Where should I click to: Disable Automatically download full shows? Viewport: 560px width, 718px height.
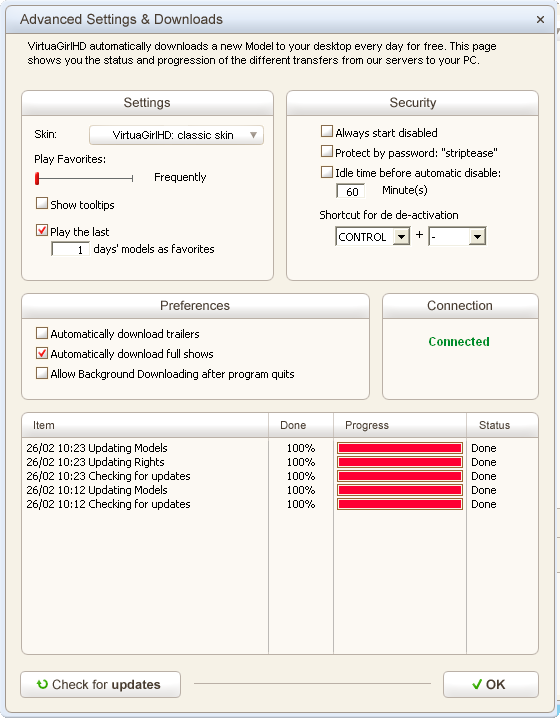pos(42,353)
